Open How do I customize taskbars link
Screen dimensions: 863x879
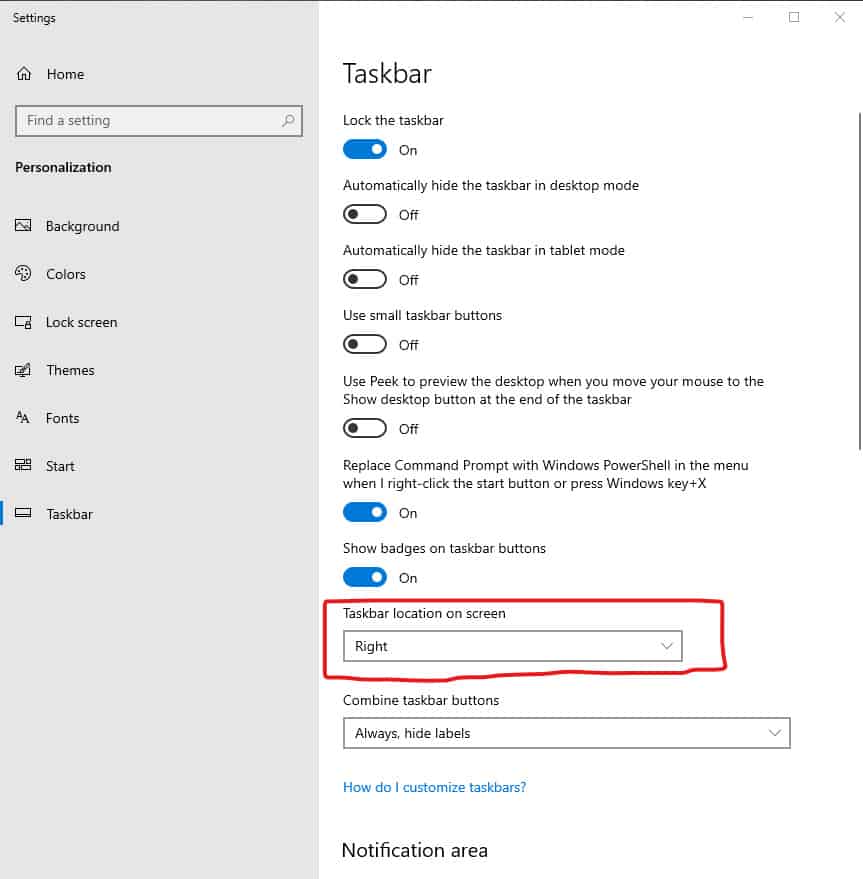tap(435, 787)
